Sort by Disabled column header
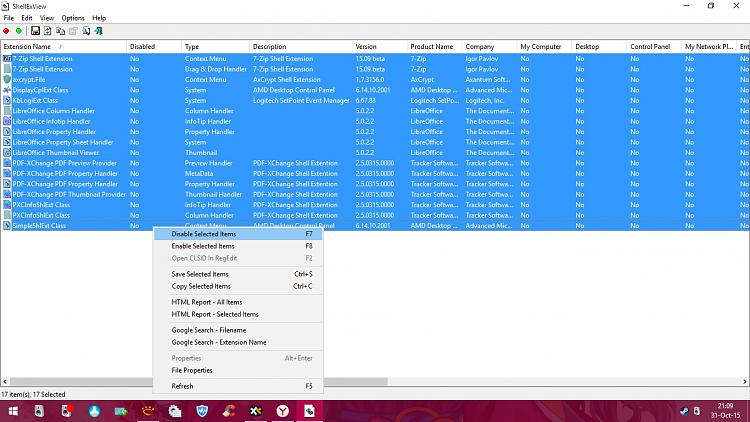 pos(154,46)
